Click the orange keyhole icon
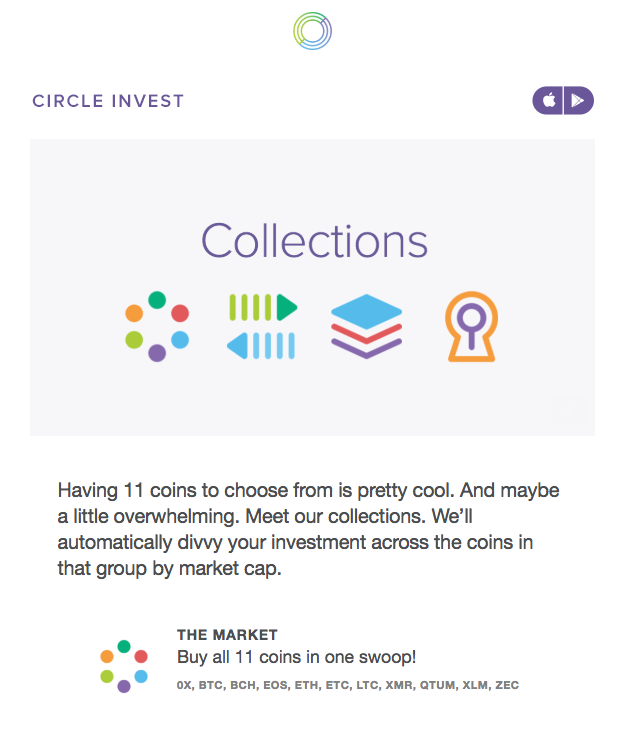 coord(471,326)
